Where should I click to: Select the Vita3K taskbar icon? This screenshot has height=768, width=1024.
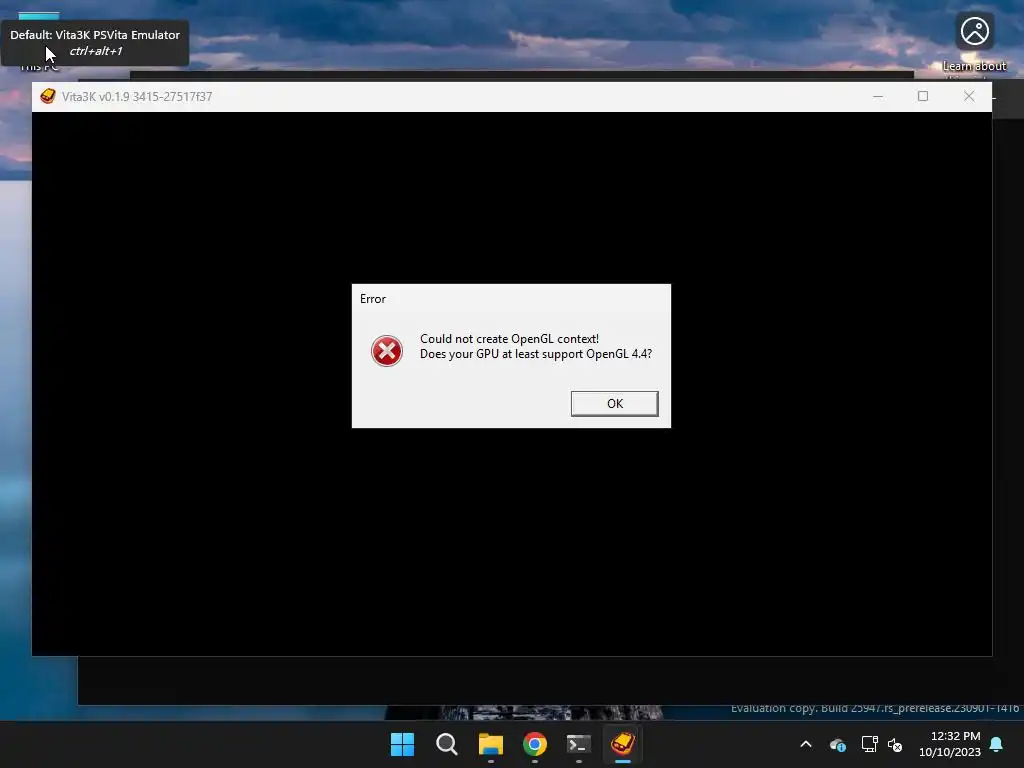point(623,744)
